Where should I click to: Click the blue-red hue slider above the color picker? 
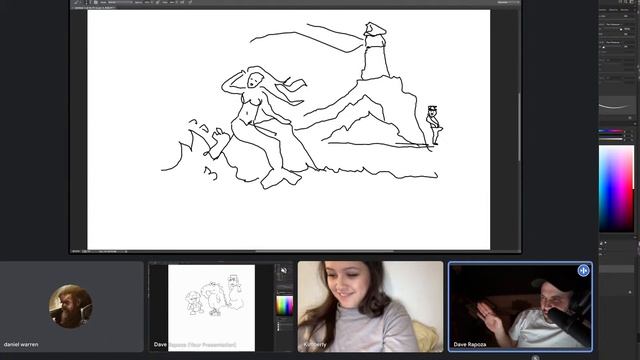611,131
